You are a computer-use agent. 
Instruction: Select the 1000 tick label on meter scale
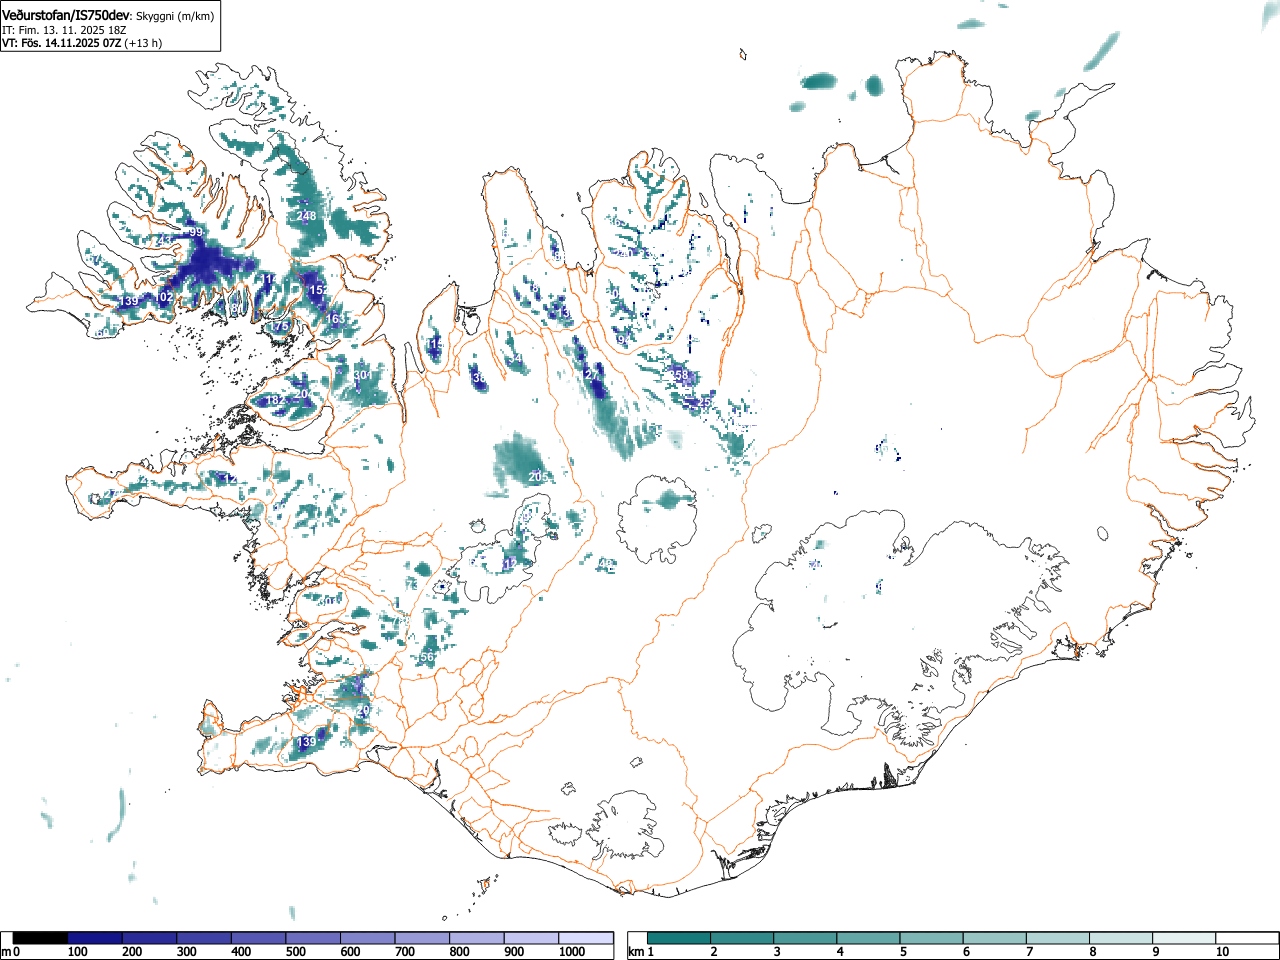[x=572, y=952]
